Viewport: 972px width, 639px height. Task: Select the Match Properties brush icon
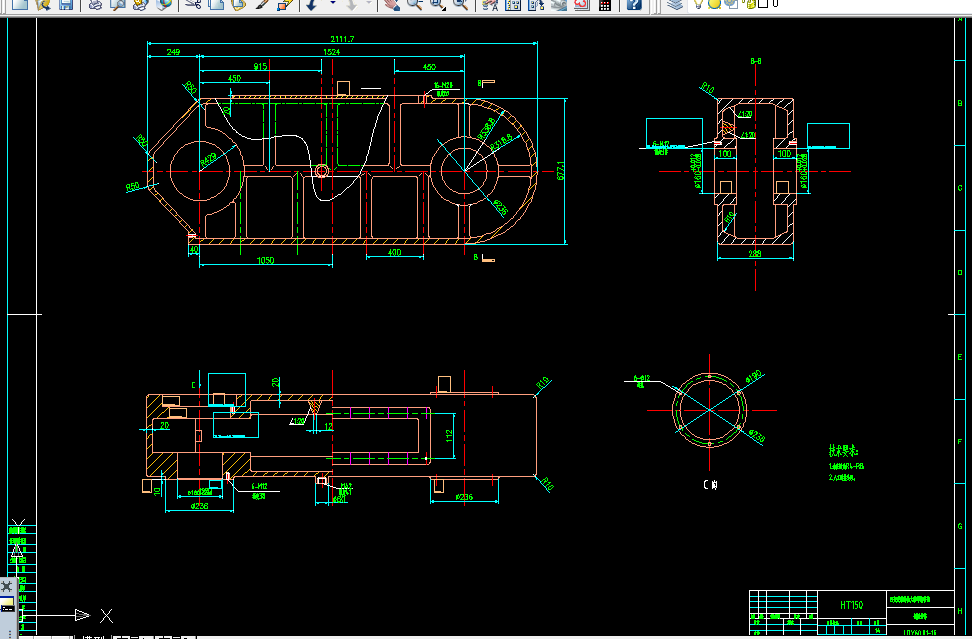[x=262, y=4]
